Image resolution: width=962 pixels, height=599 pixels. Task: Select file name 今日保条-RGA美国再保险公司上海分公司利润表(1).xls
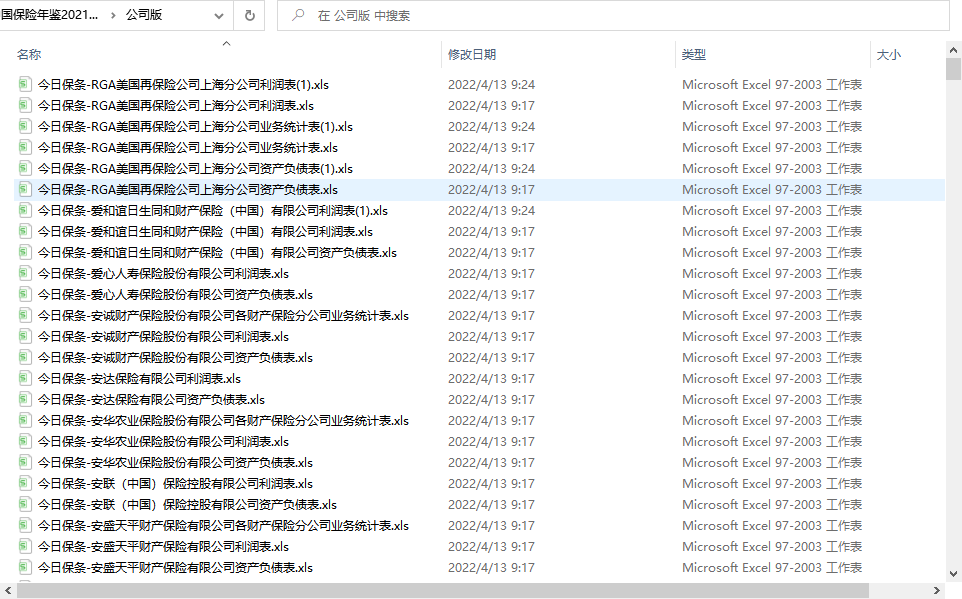coord(183,84)
